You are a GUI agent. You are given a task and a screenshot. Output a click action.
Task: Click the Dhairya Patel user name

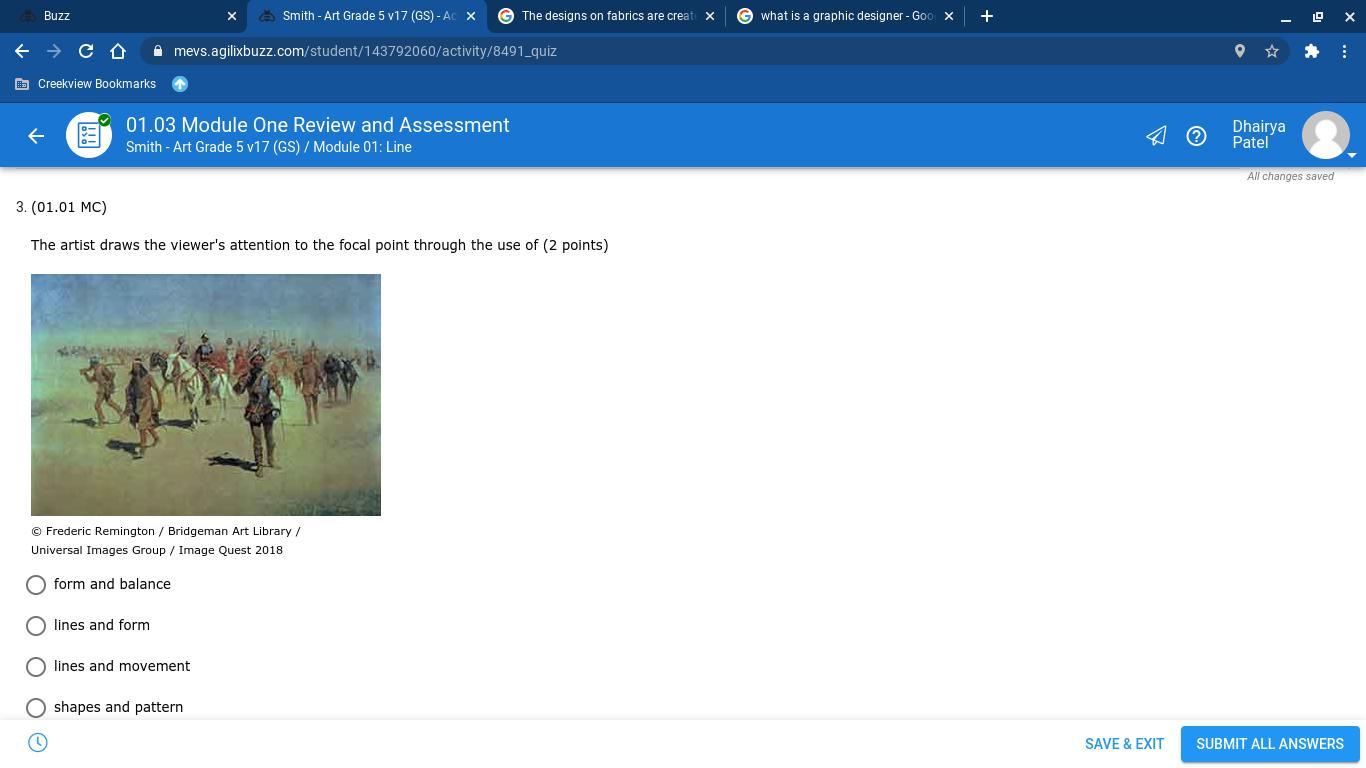[1259, 134]
